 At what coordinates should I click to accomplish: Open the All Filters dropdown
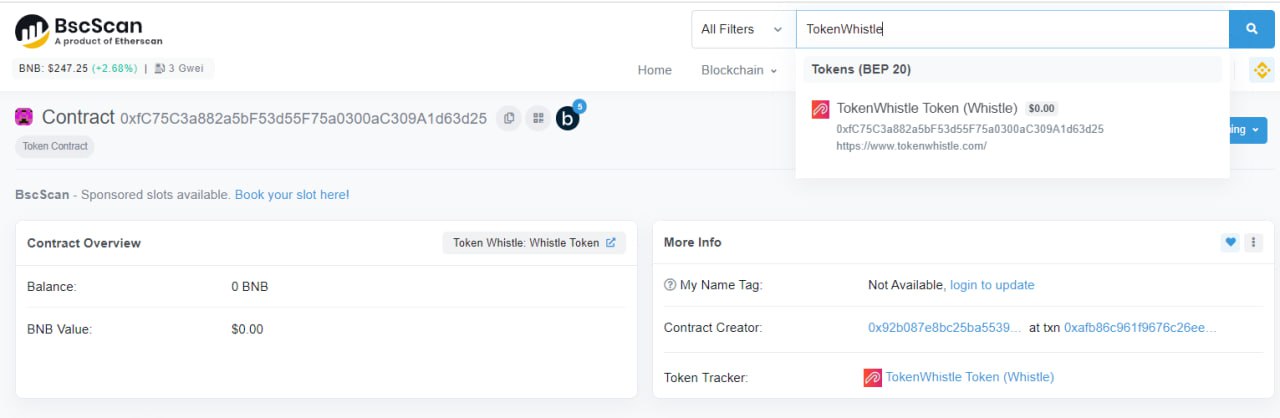[x=741, y=29]
